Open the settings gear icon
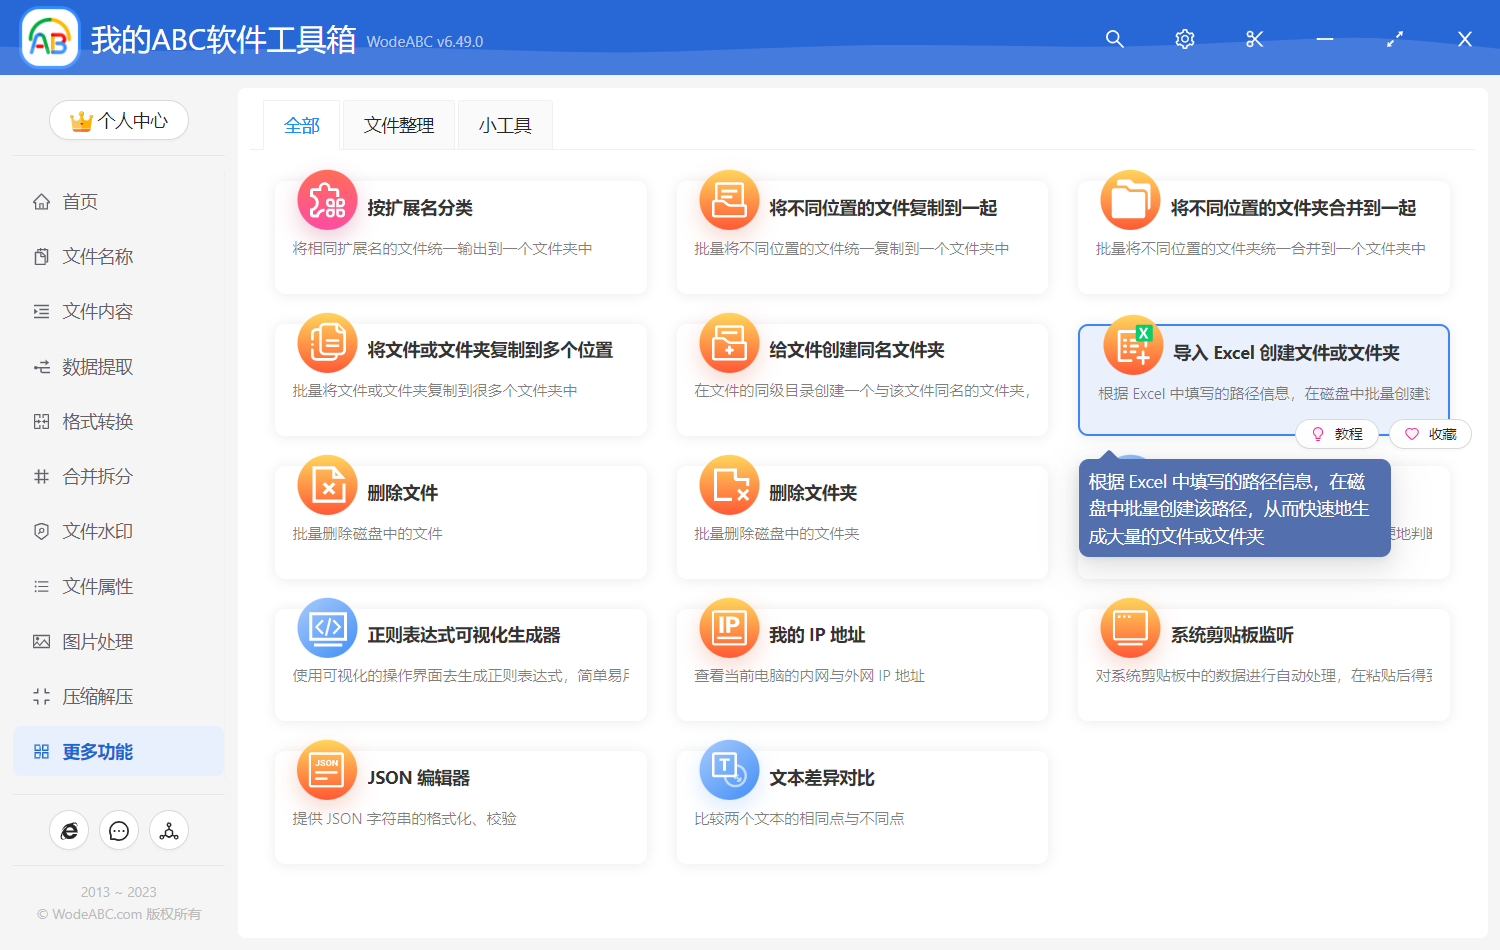The image size is (1500, 950). click(1184, 39)
